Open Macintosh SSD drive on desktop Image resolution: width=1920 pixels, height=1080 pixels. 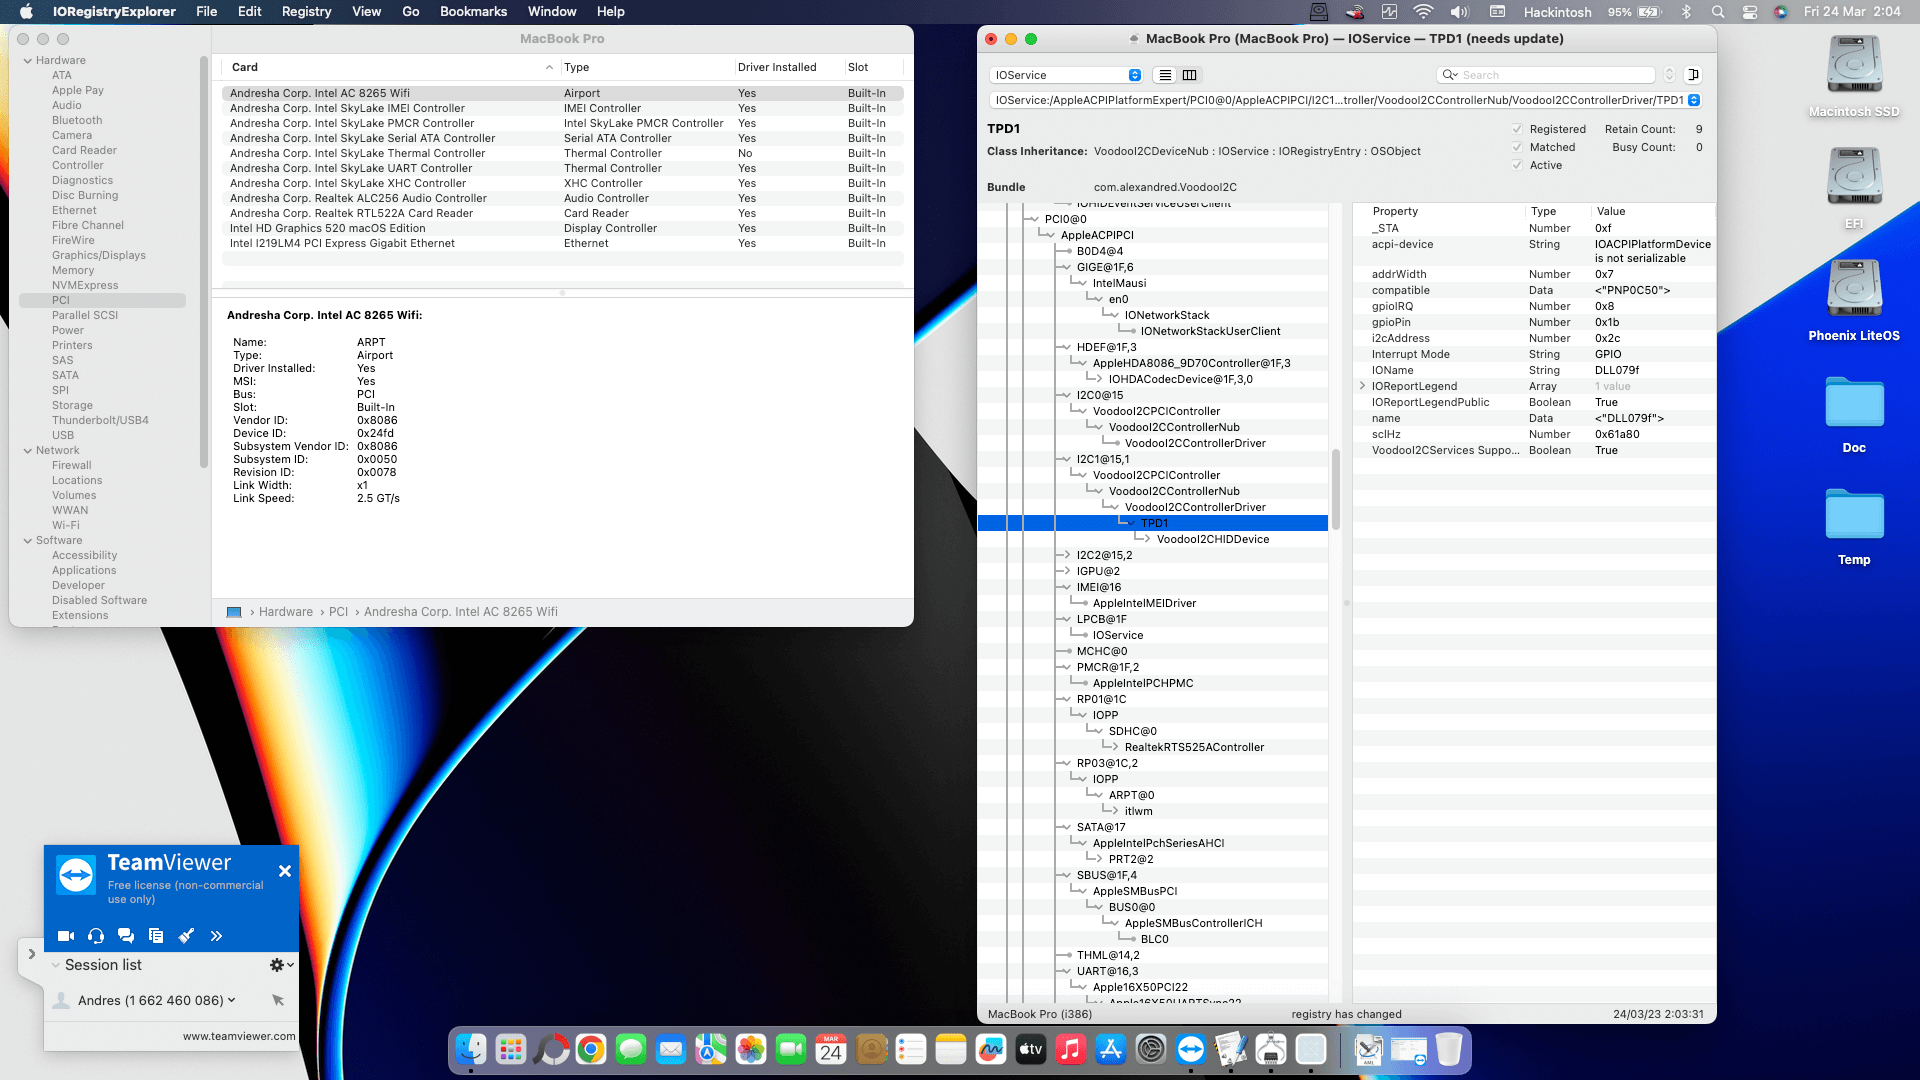tap(1854, 66)
